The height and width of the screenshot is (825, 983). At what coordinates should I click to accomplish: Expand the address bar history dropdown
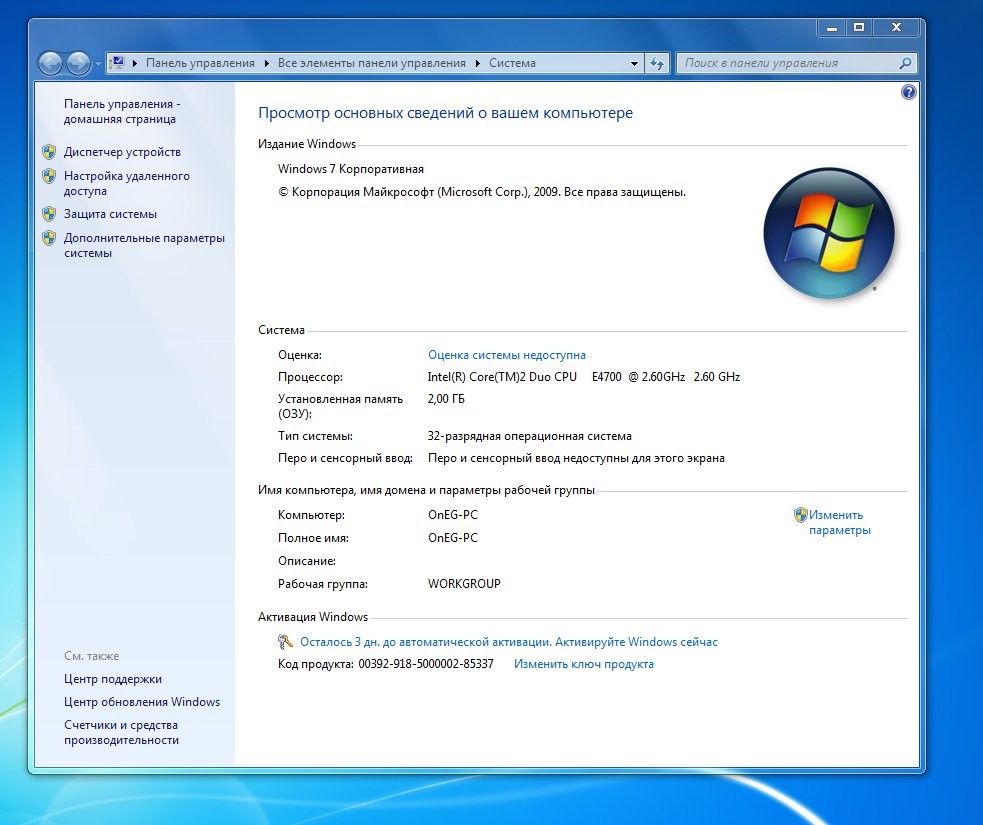(x=634, y=63)
